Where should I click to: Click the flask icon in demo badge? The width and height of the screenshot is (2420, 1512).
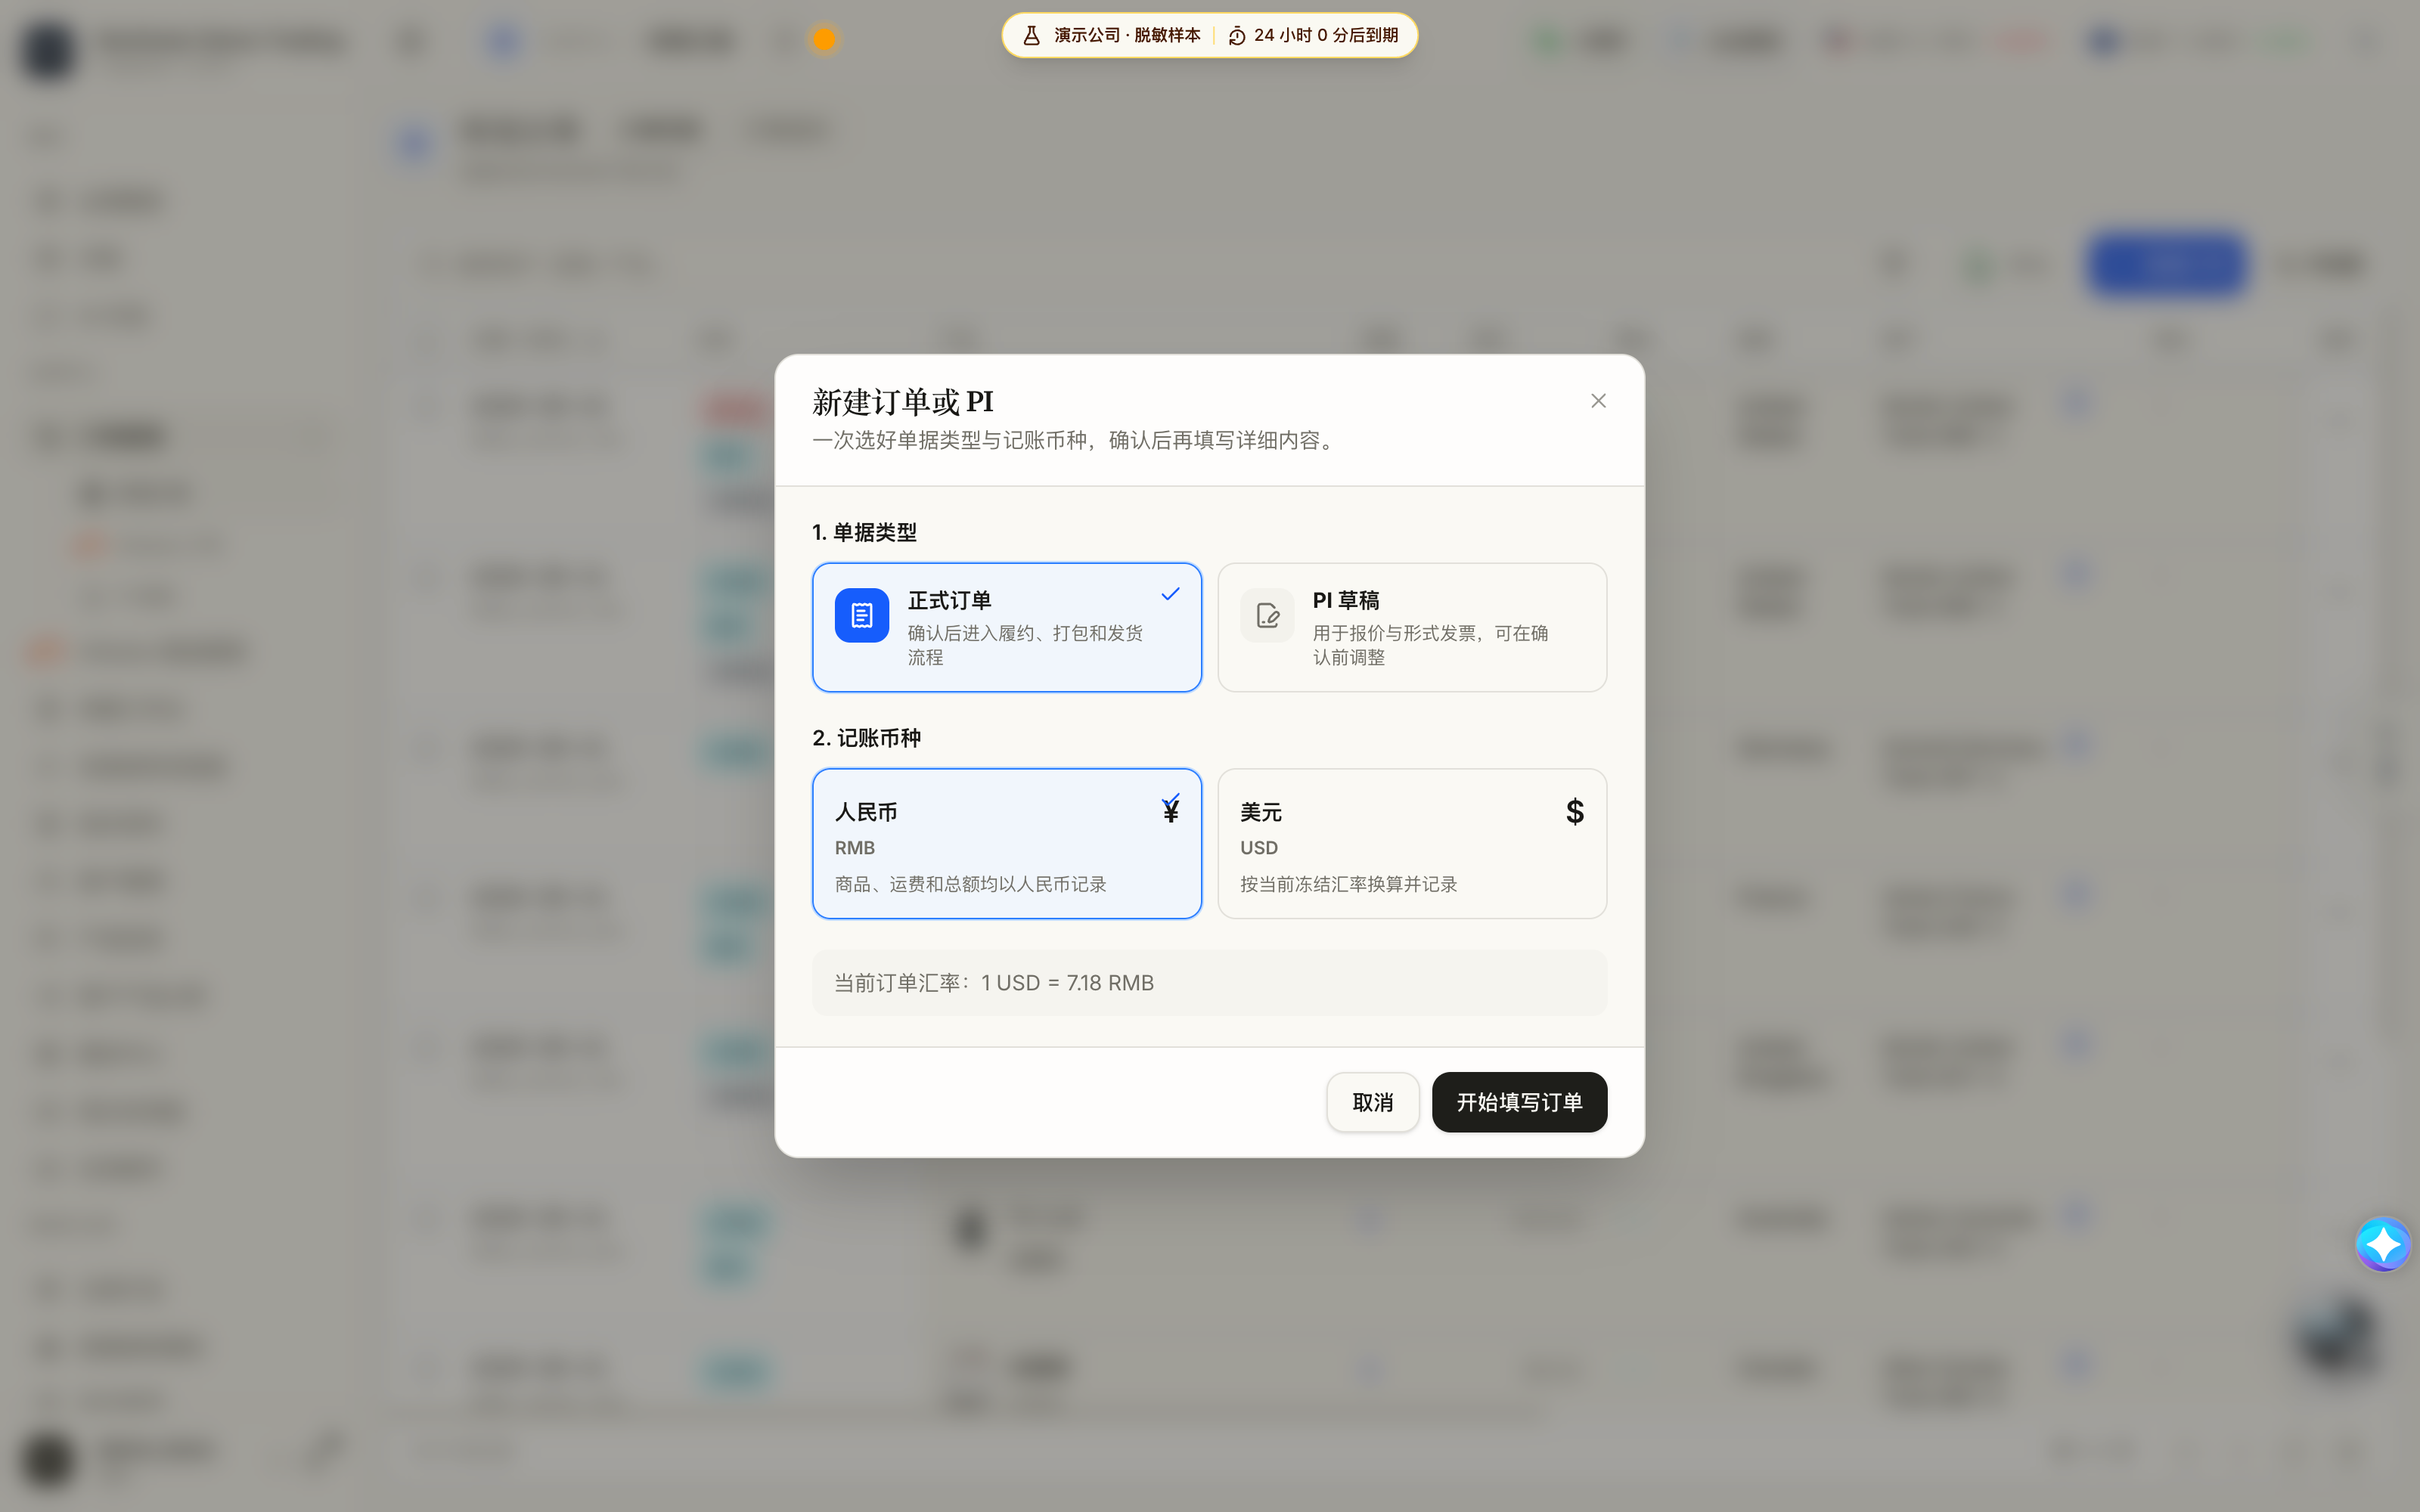1031,36
